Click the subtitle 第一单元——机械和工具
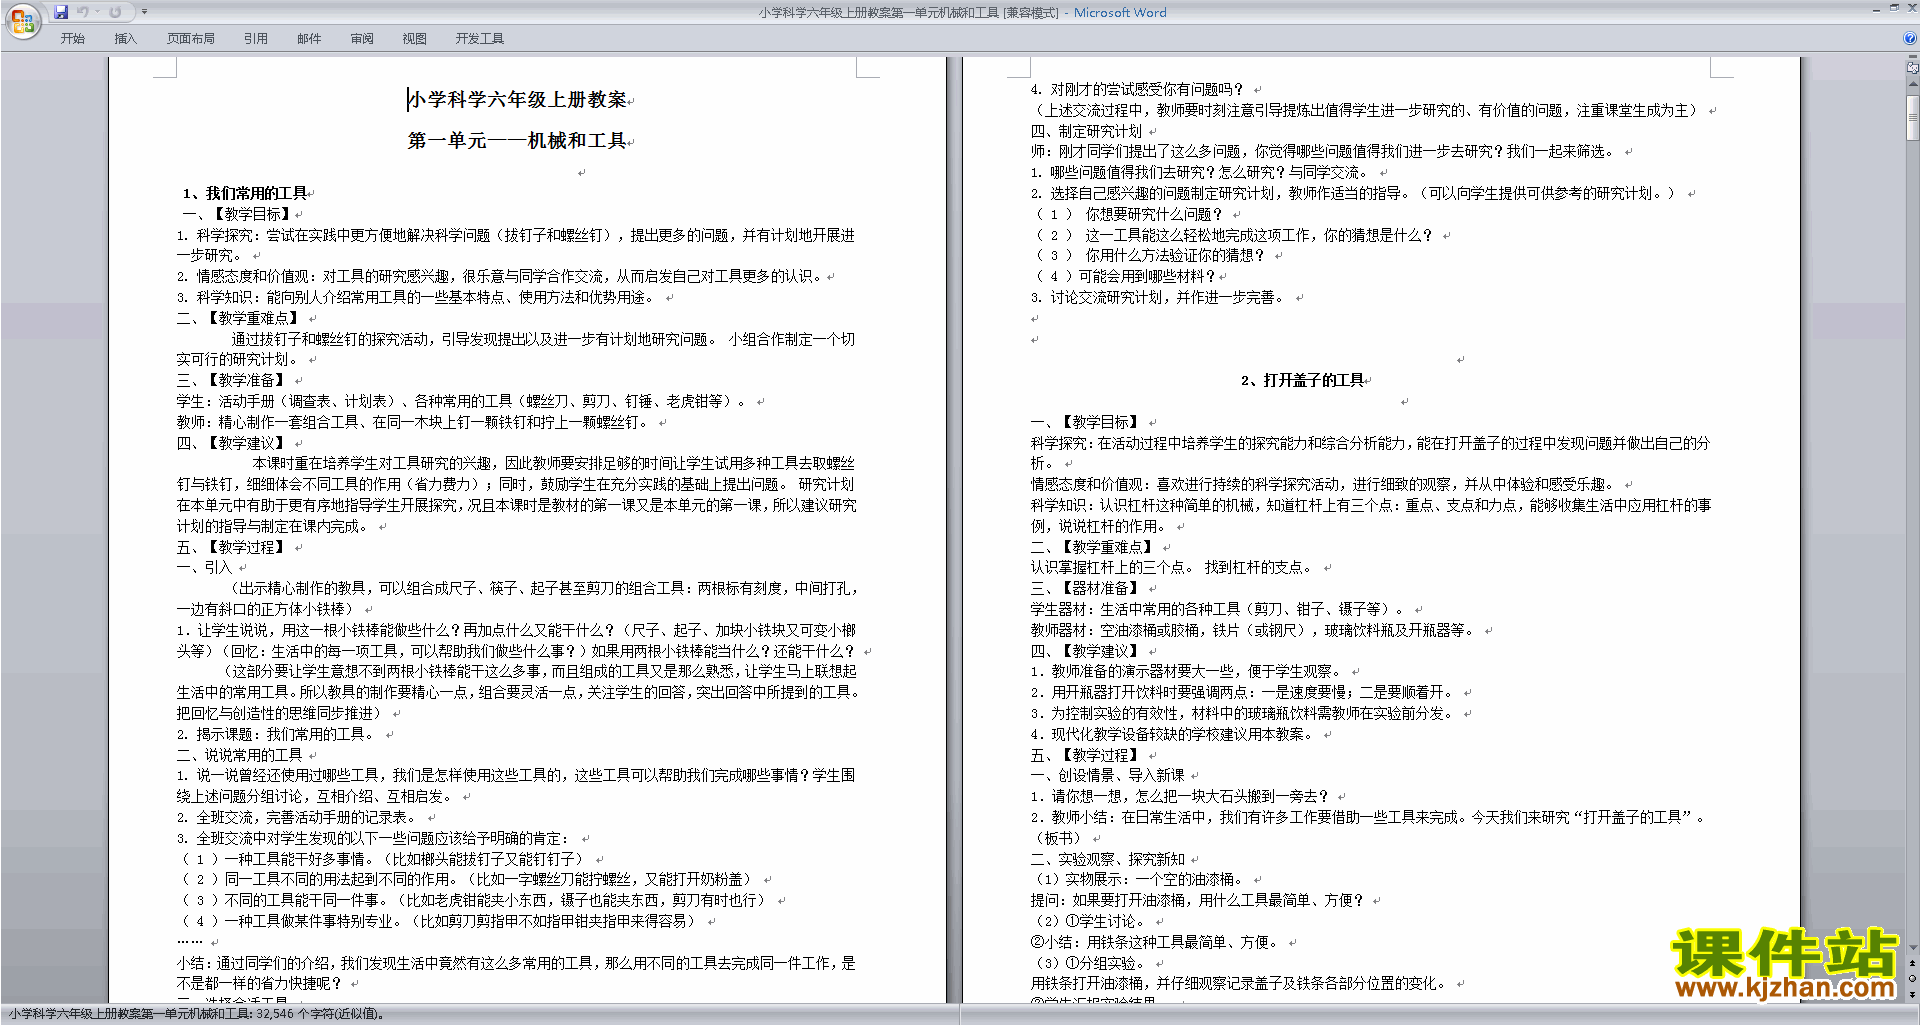 tap(517, 141)
